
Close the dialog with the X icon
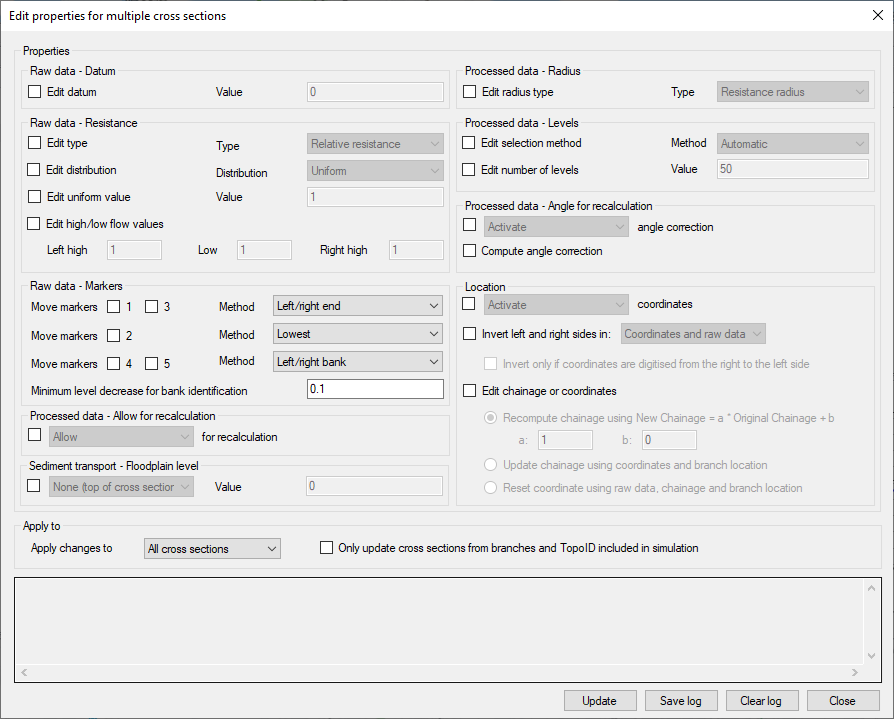(878, 15)
